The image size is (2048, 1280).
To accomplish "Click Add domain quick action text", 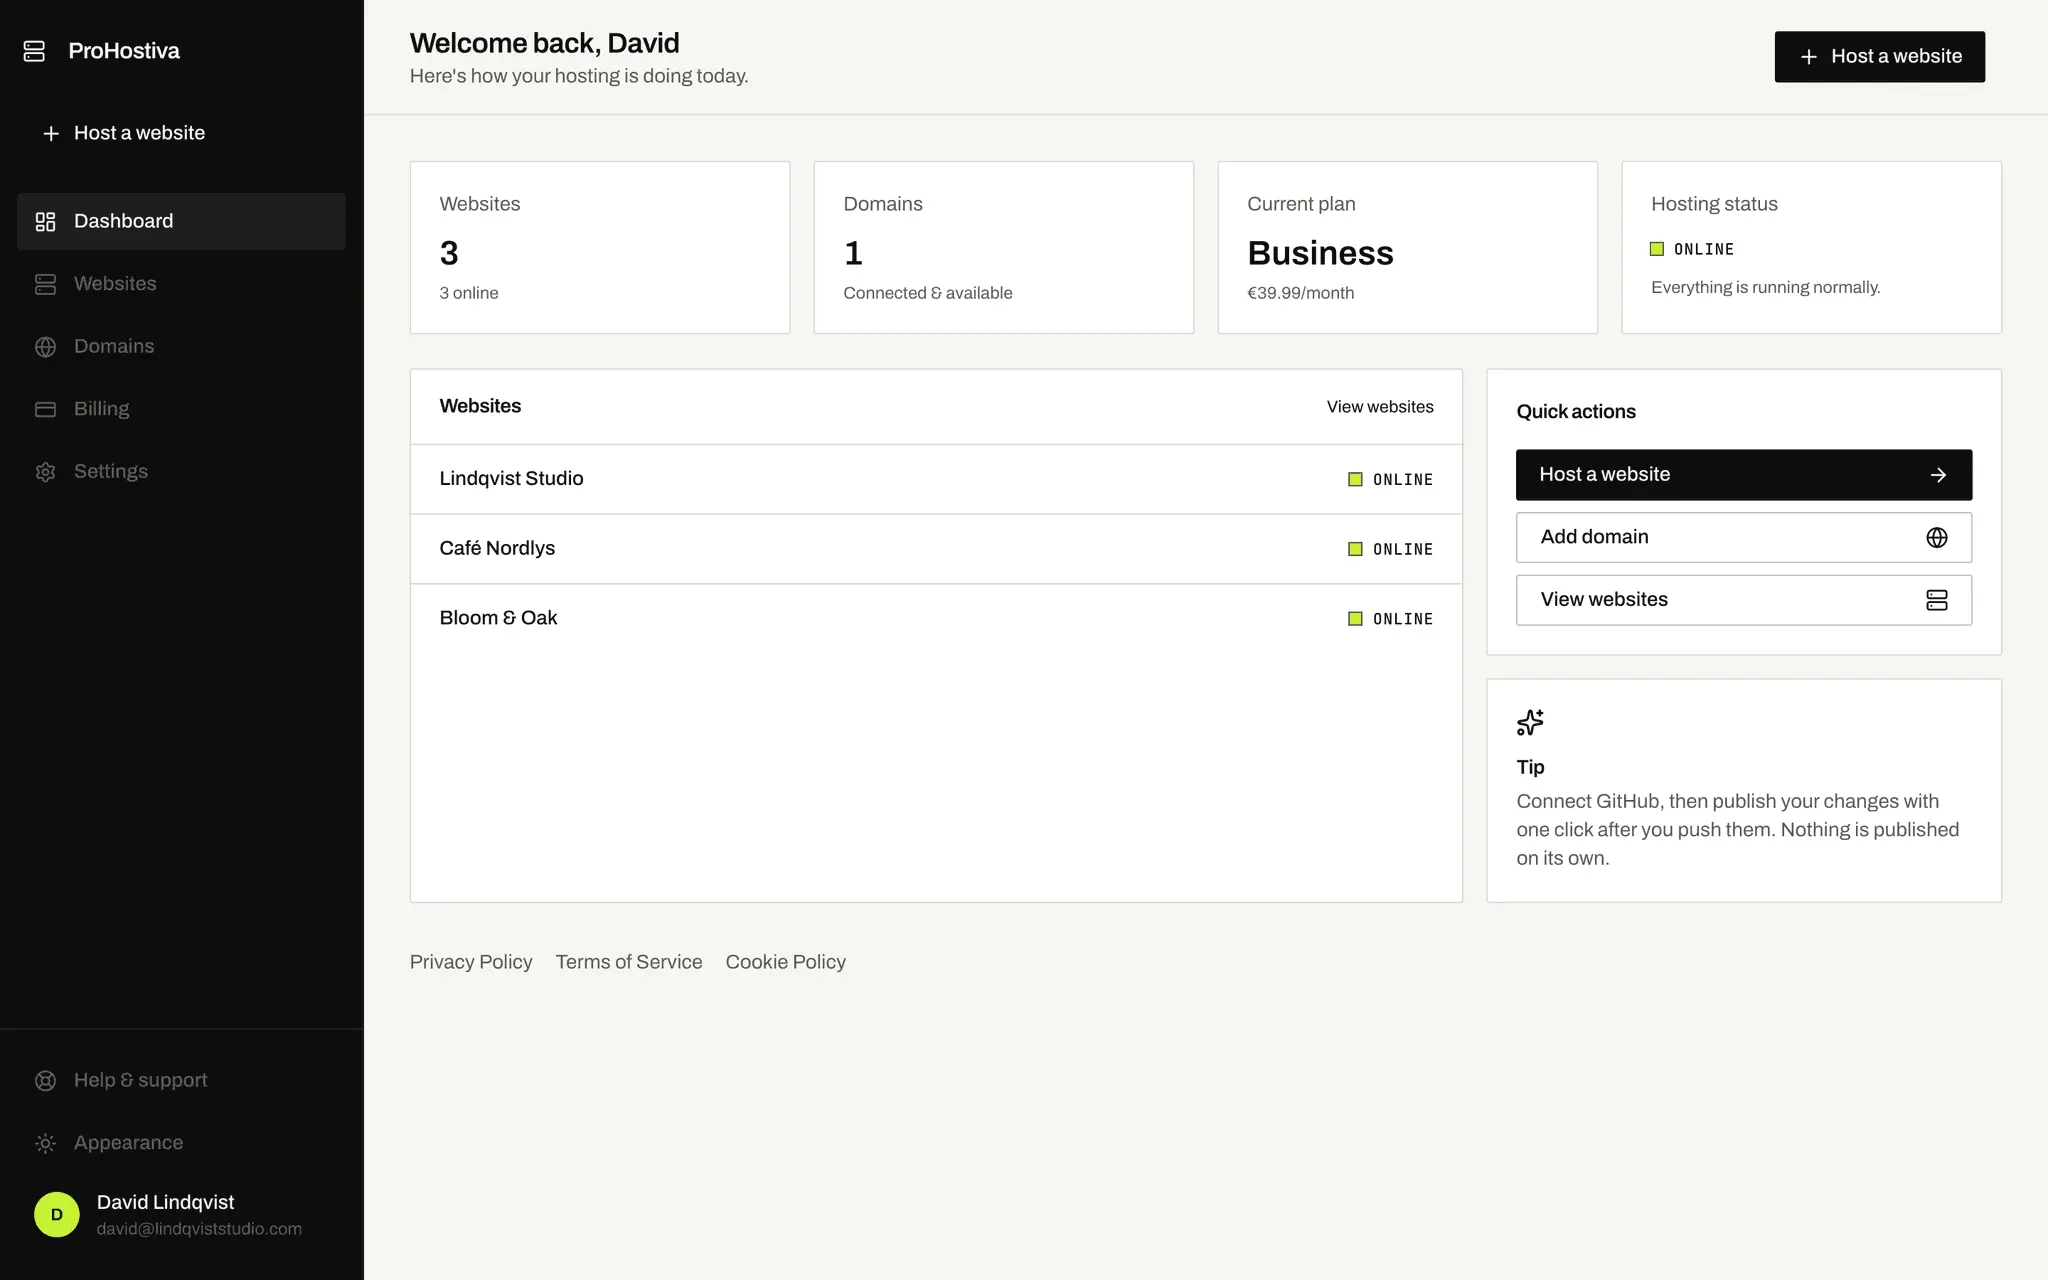I will [x=1594, y=537].
